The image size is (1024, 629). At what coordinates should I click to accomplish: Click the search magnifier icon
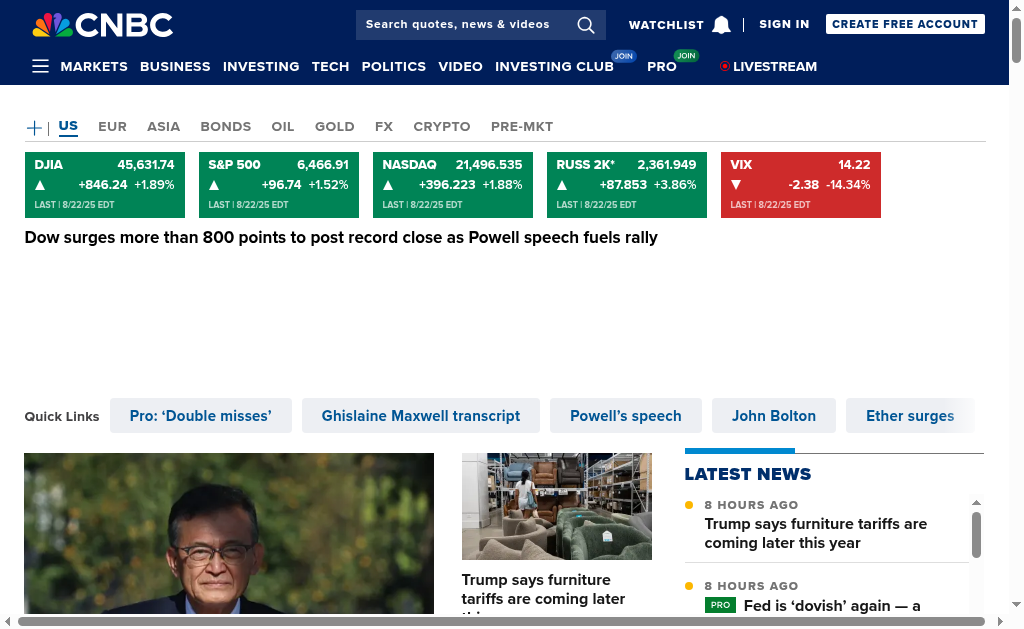586,25
